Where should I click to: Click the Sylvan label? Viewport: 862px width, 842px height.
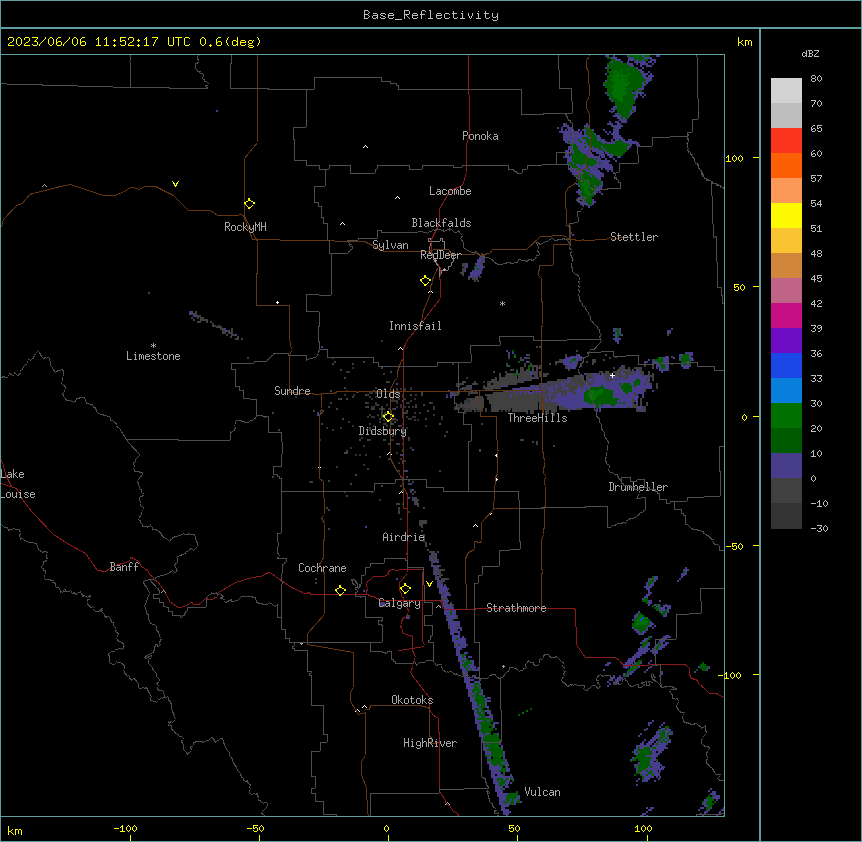[390, 245]
